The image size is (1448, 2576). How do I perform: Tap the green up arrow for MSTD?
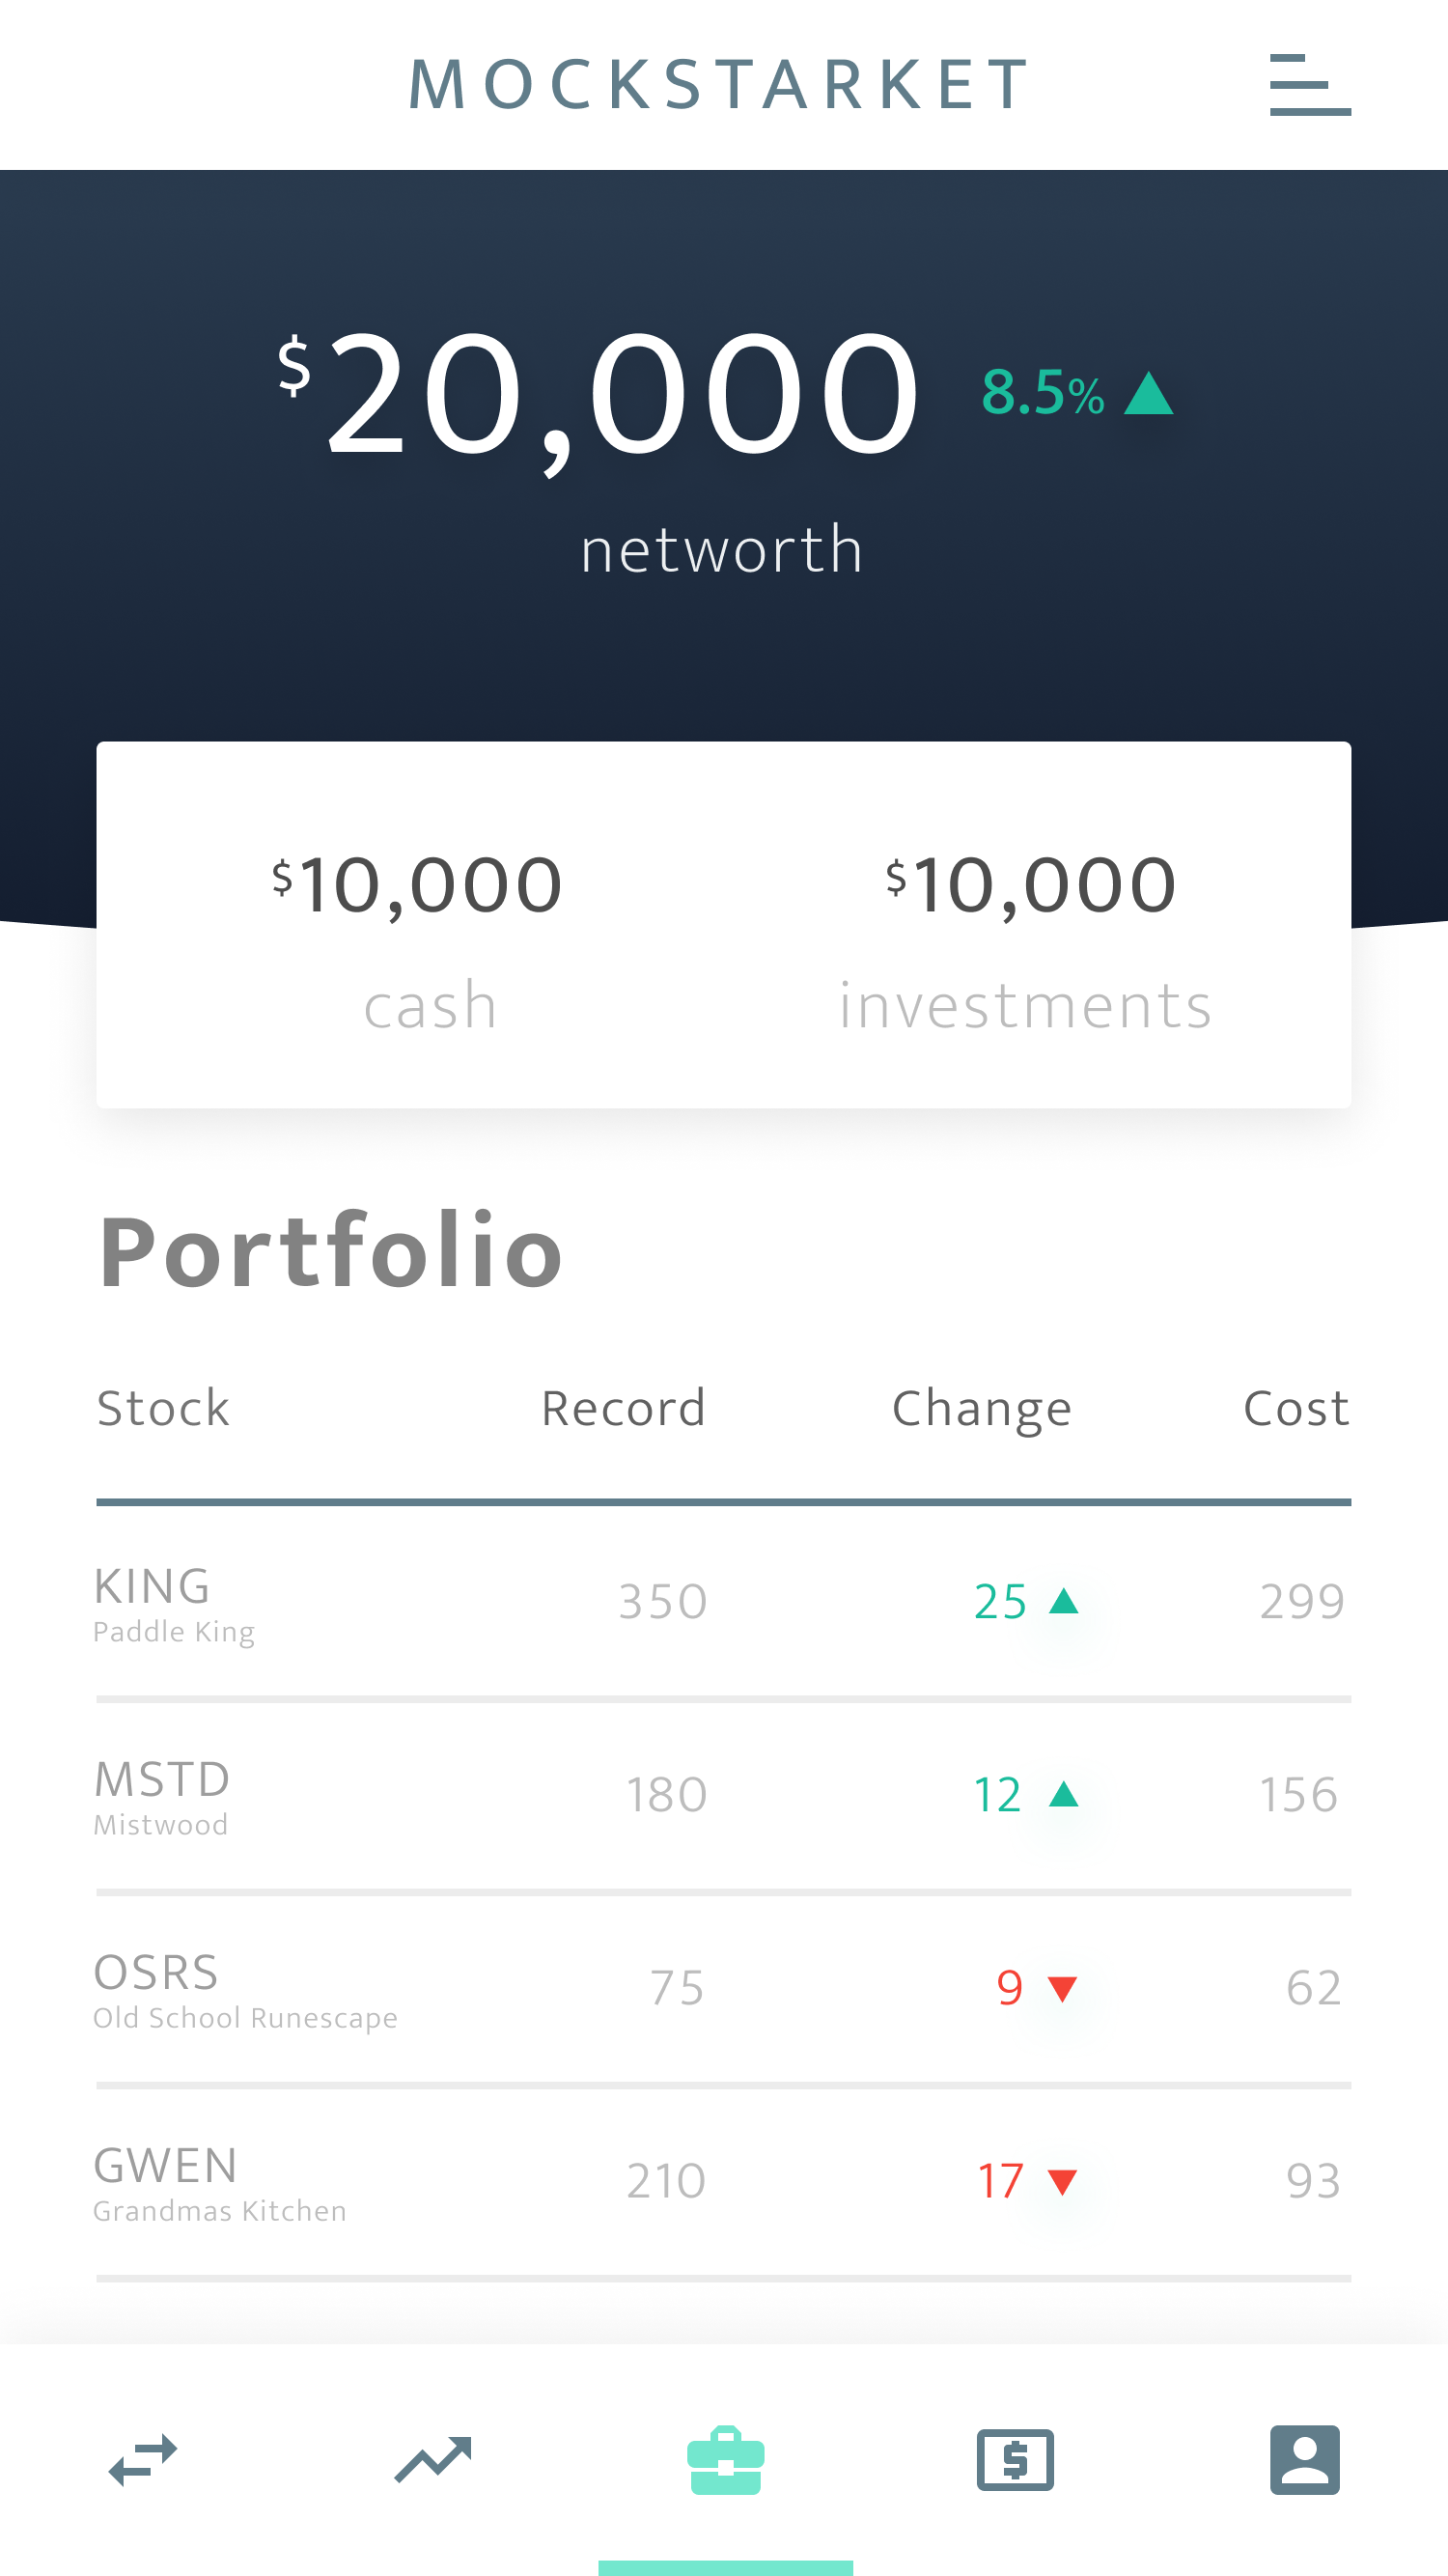click(x=1063, y=1794)
